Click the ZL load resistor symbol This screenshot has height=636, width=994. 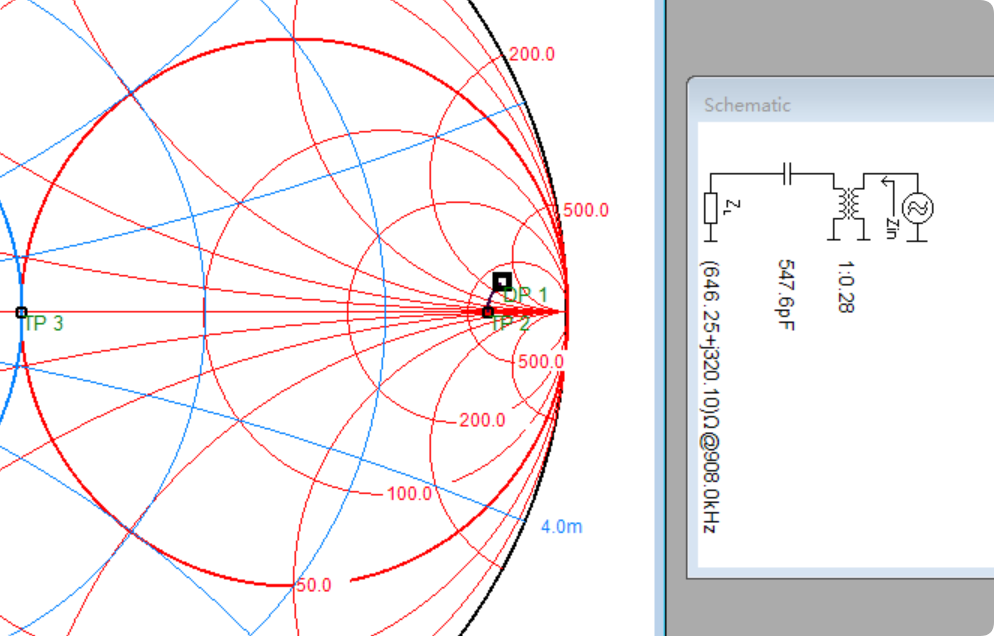[x=710, y=208]
